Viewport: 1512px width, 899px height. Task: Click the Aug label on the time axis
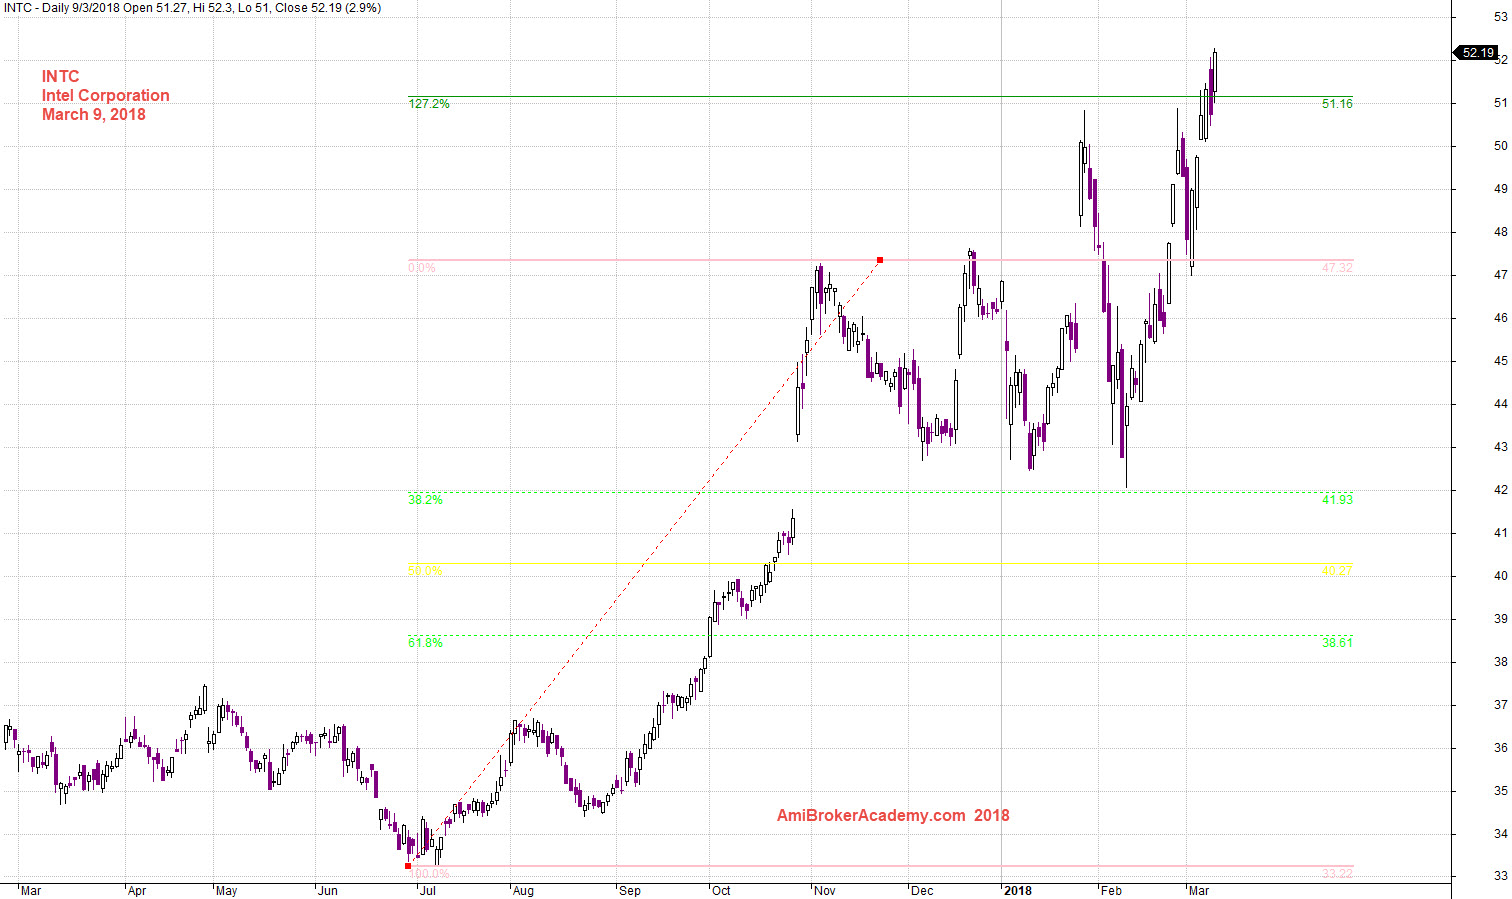pos(522,891)
